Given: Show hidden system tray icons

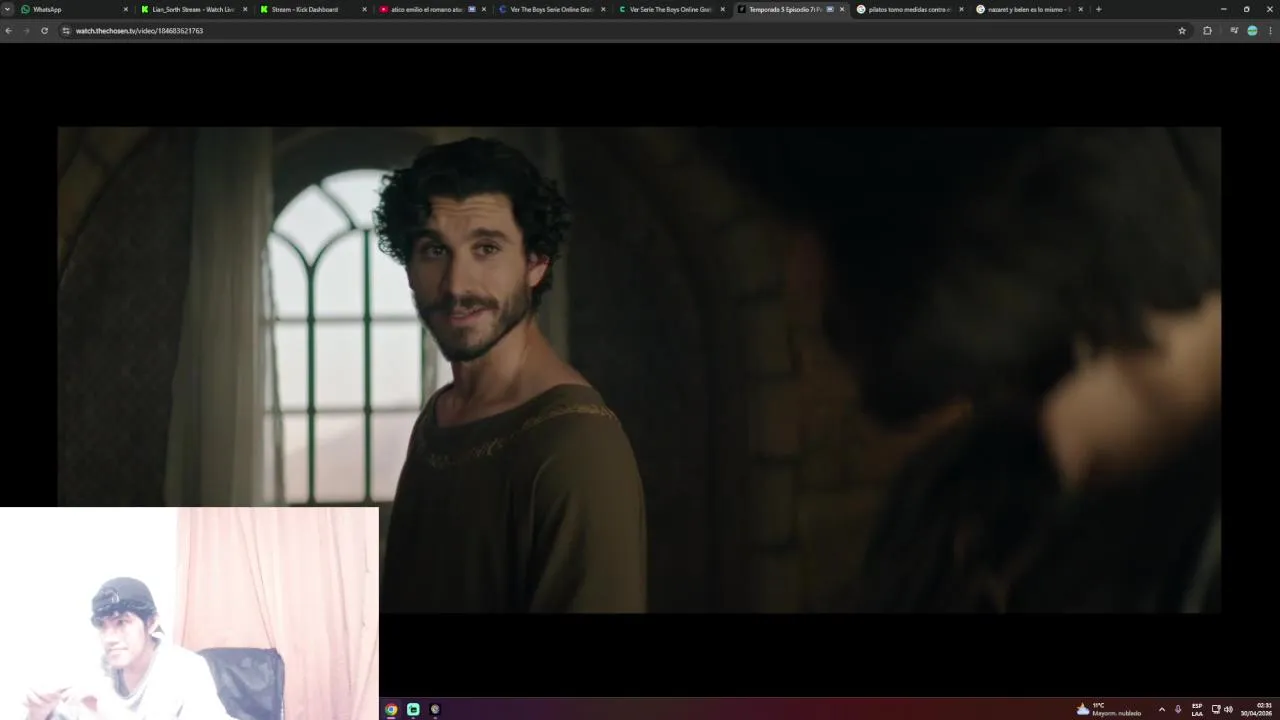Looking at the screenshot, I should (x=1161, y=709).
